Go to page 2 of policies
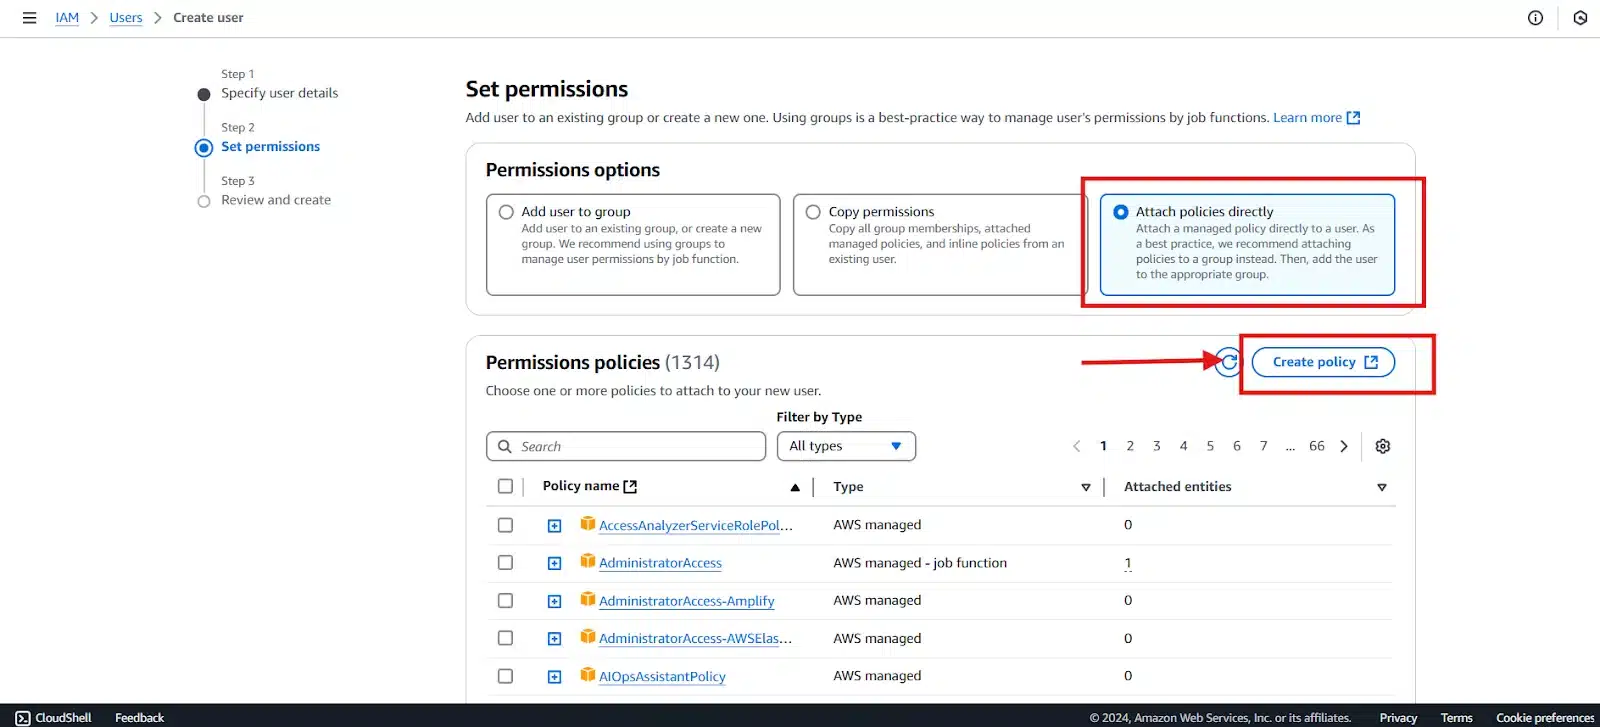Viewport: 1600px width, 727px height. [x=1130, y=446]
